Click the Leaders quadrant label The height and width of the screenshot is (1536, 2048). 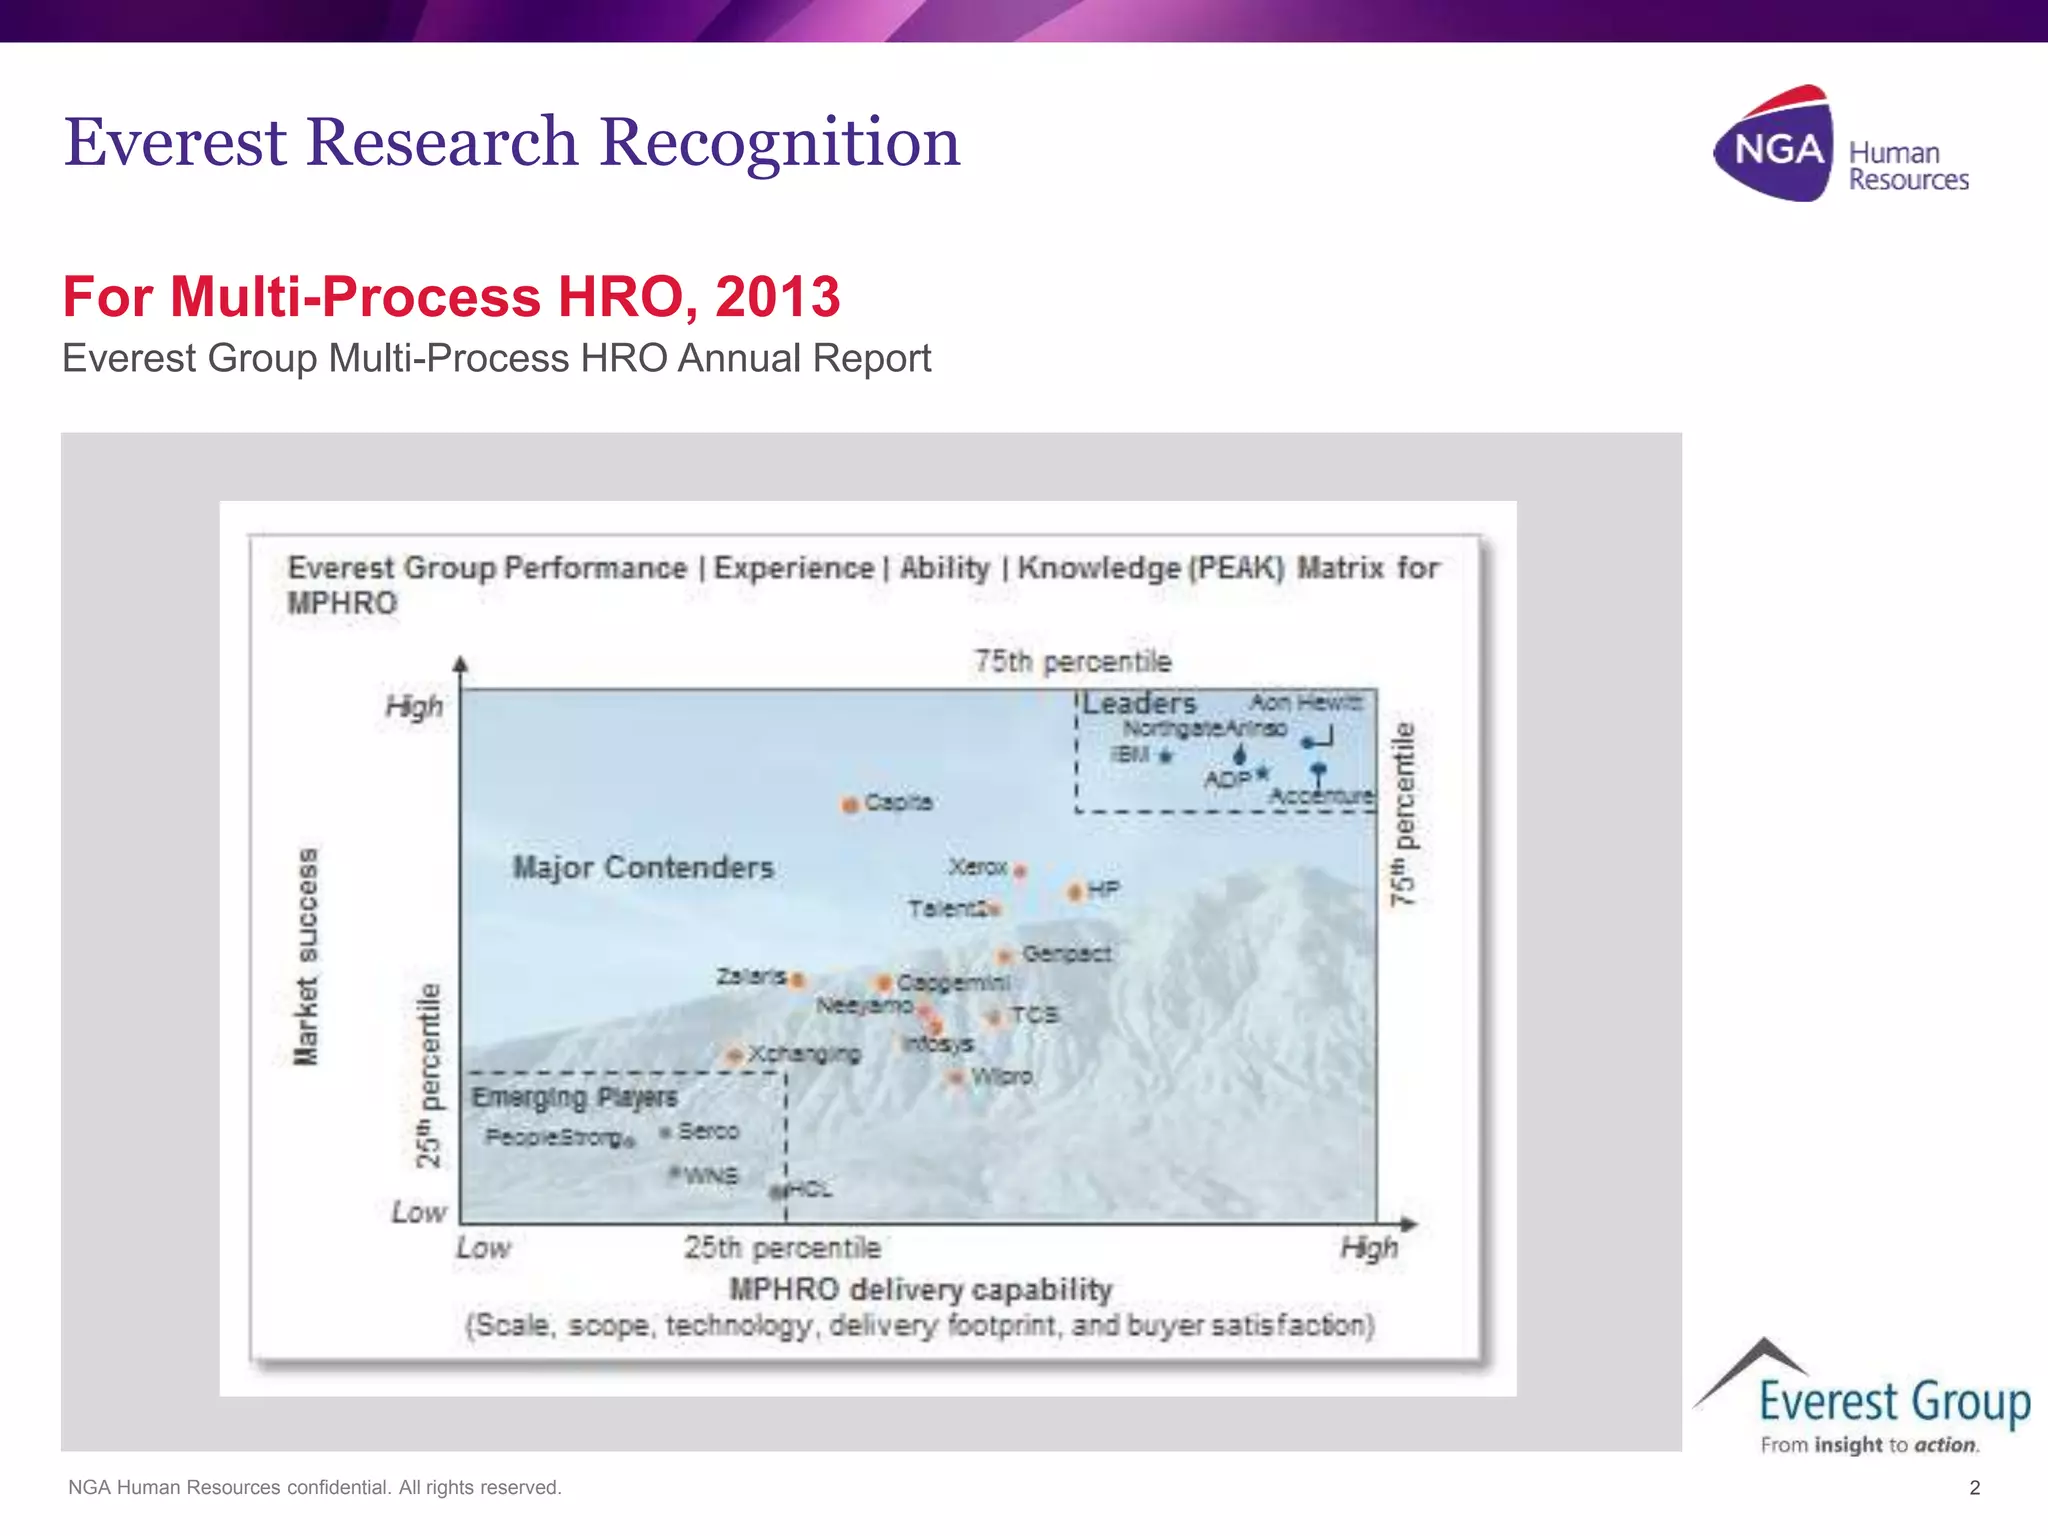(1140, 704)
